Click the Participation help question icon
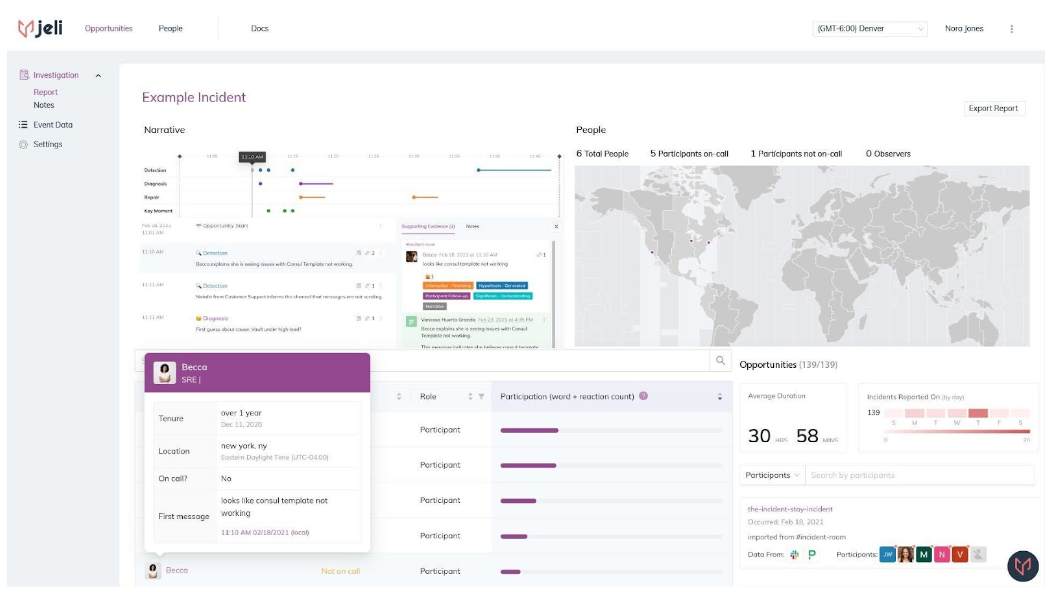The height and width of the screenshot is (592, 1060). tap(644, 396)
